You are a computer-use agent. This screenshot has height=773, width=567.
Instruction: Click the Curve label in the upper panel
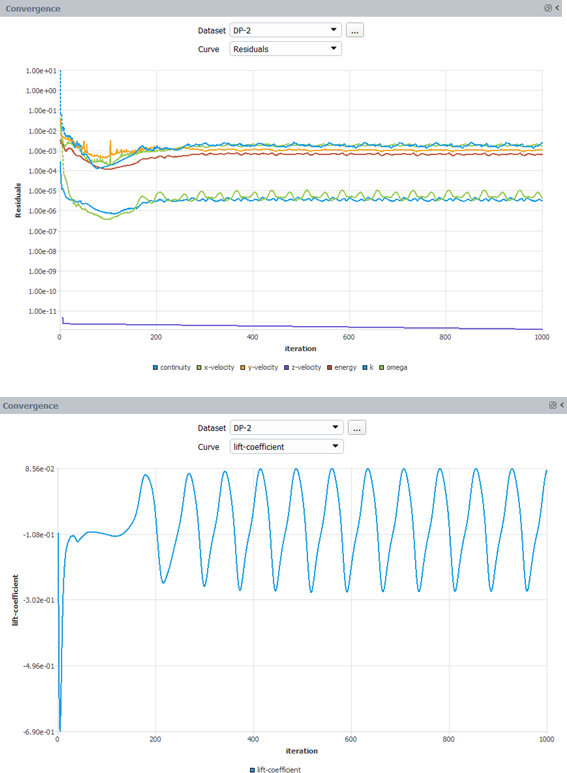coord(209,49)
